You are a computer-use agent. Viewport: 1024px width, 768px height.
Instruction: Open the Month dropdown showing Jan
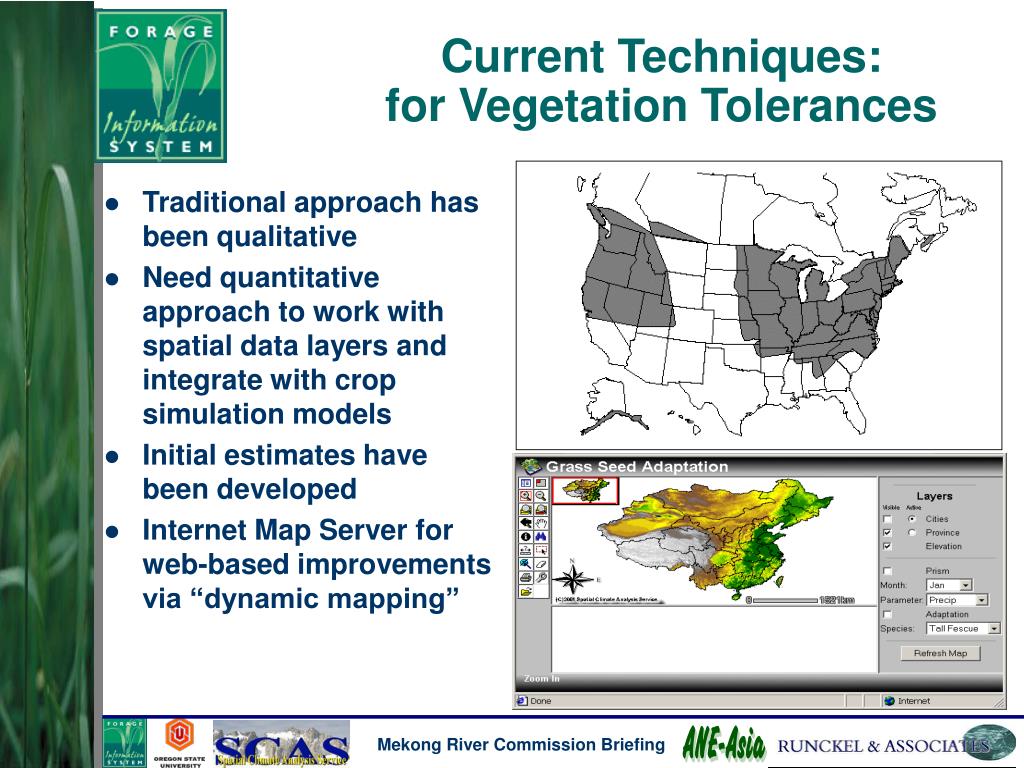point(949,585)
